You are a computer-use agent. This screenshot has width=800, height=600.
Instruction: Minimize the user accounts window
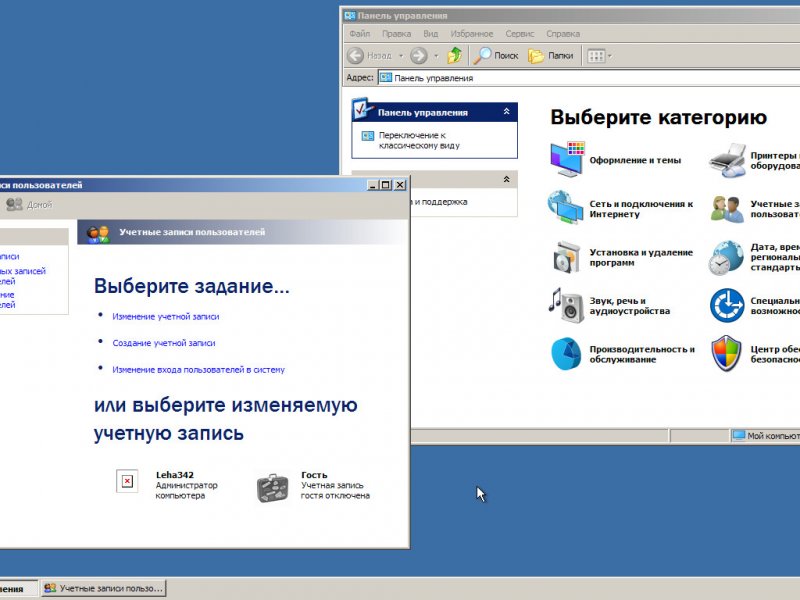[373, 185]
